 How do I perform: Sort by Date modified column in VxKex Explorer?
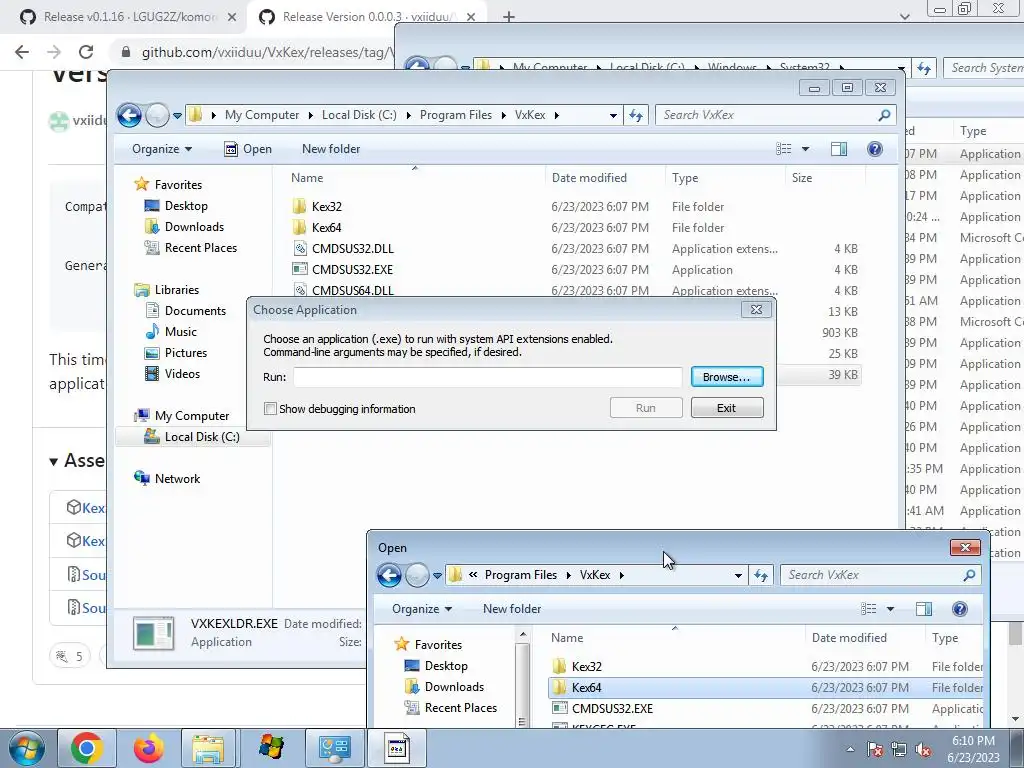point(589,178)
